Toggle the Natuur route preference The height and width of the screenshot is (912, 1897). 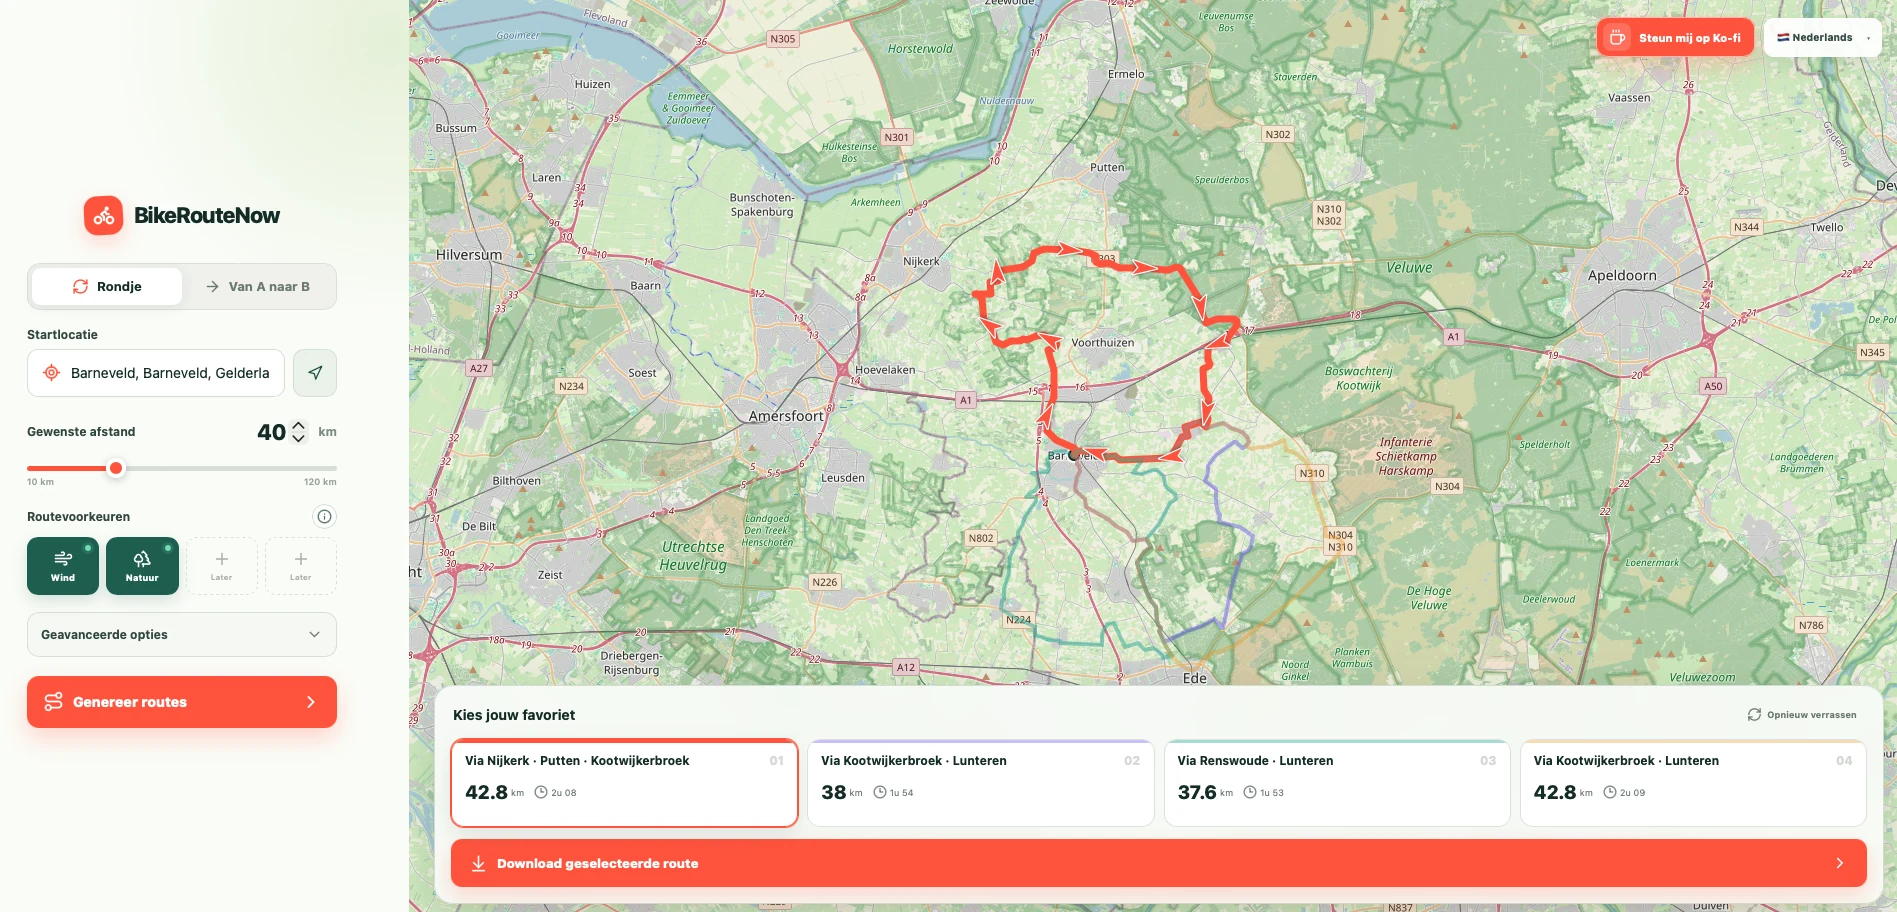click(x=142, y=566)
